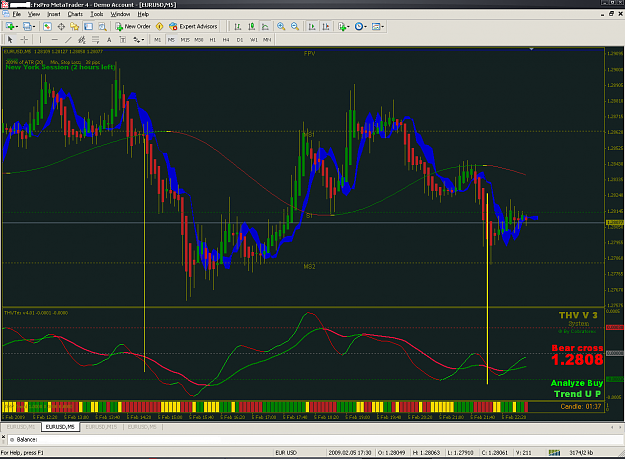Switch to MN timeframe
Screen dimensions: 625x459
pos(267,40)
